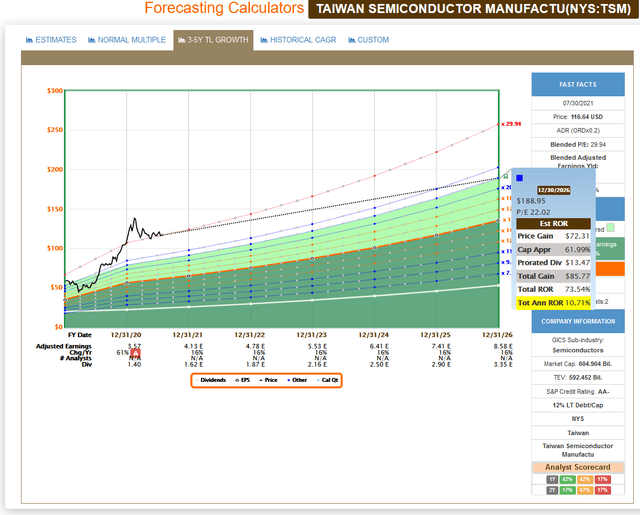Click the FAST FACTS panel header
Screen dimensions: 640x515
pyautogui.click(x=578, y=84)
